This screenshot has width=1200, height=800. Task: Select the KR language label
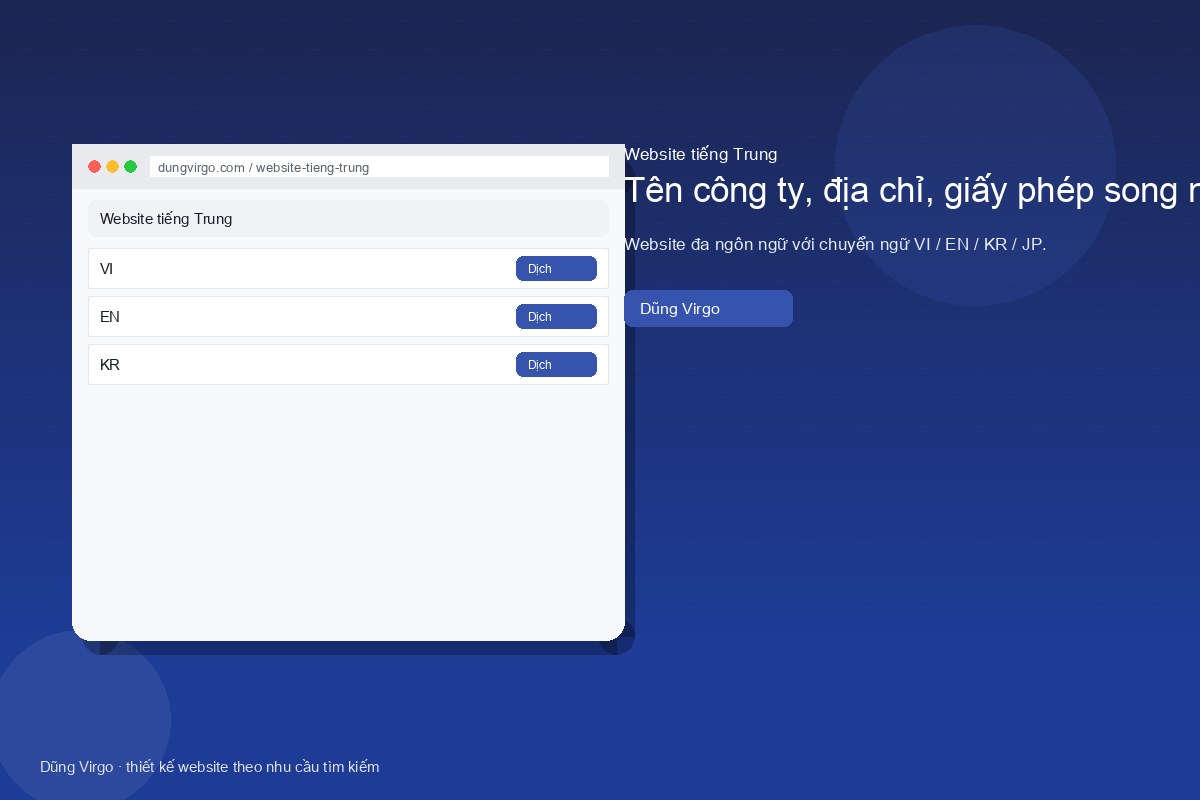[x=110, y=365]
